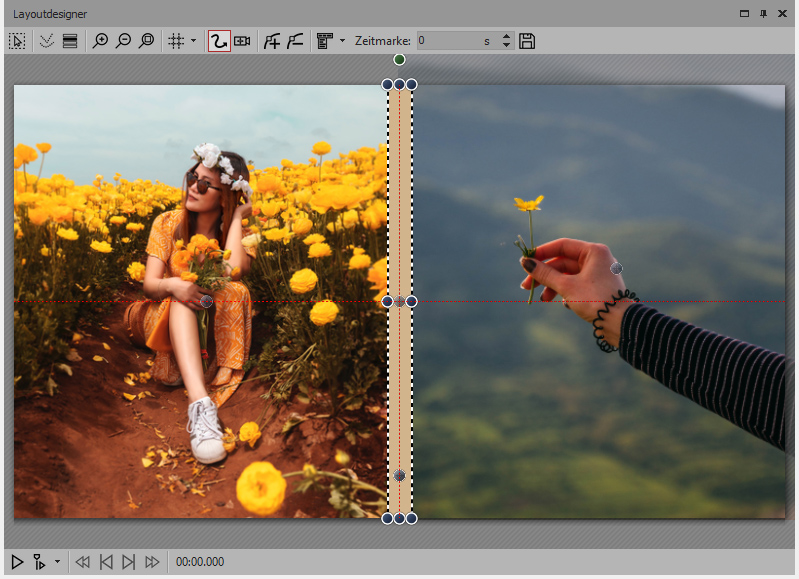Open the grid options dropdown arrow
Viewport: 799px width, 579px height.
point(193,41)
